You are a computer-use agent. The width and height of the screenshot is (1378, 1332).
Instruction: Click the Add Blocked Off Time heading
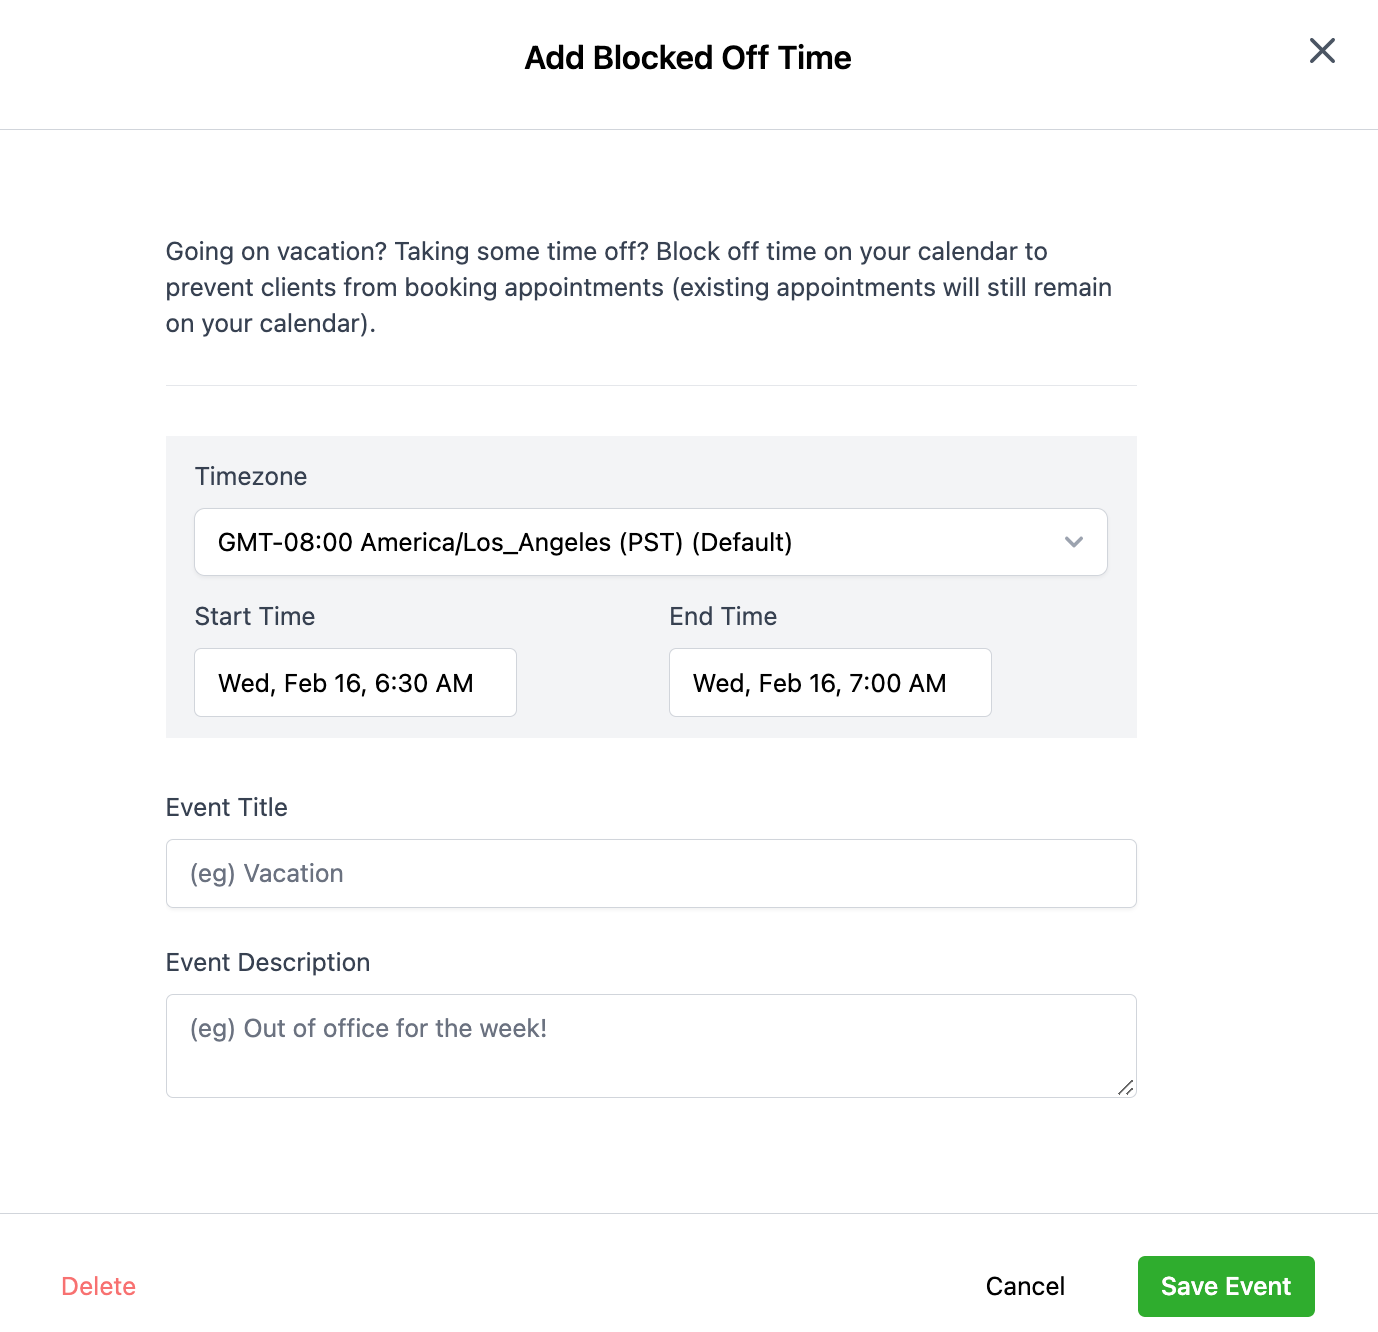click(x=688, y=58)
